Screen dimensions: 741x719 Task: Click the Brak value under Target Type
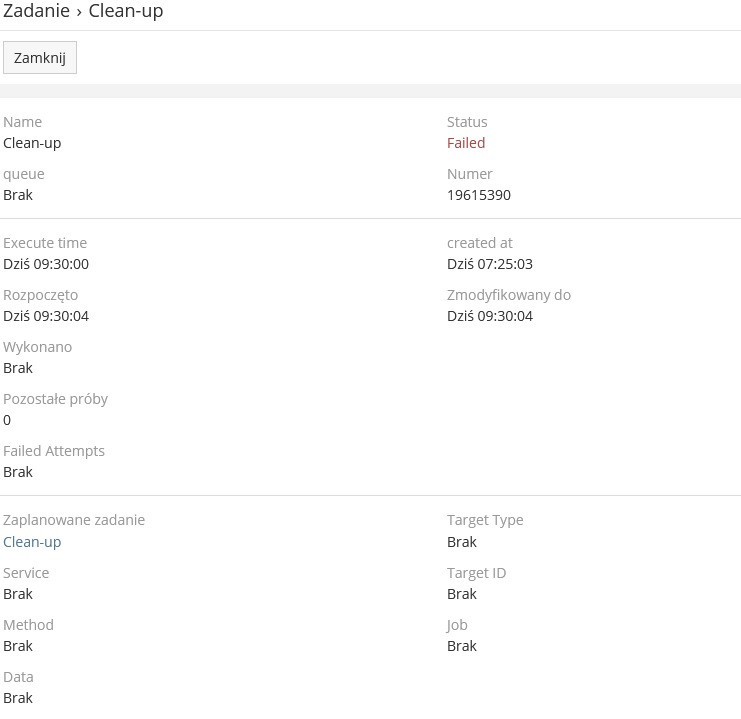[x=462, y=542]
